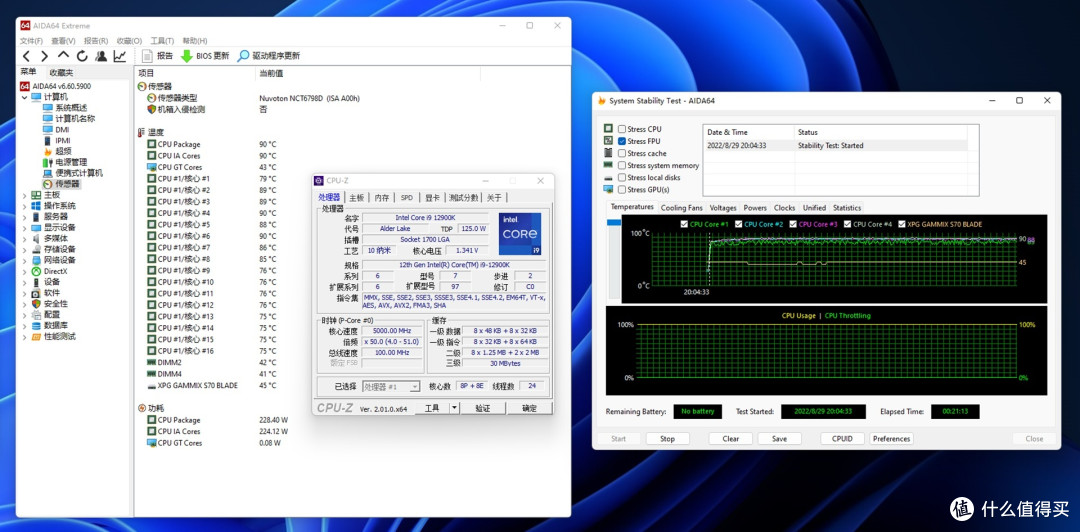Enable Stress system memory checkbox
Screen dimensions: 1080x532
pos(622,166)
